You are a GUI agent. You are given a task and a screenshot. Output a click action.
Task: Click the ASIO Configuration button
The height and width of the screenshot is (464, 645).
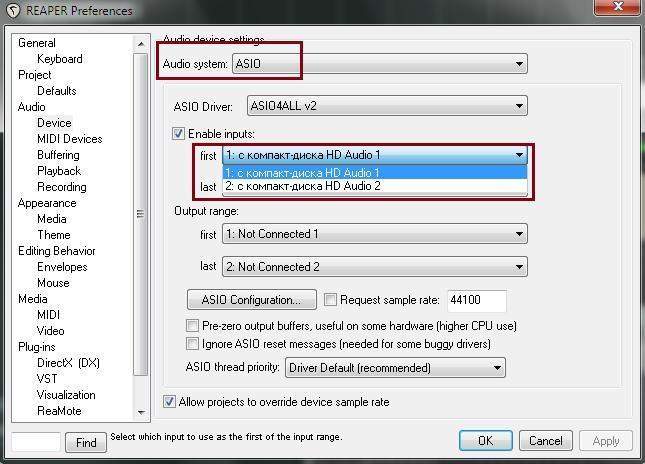pos(252,300)
